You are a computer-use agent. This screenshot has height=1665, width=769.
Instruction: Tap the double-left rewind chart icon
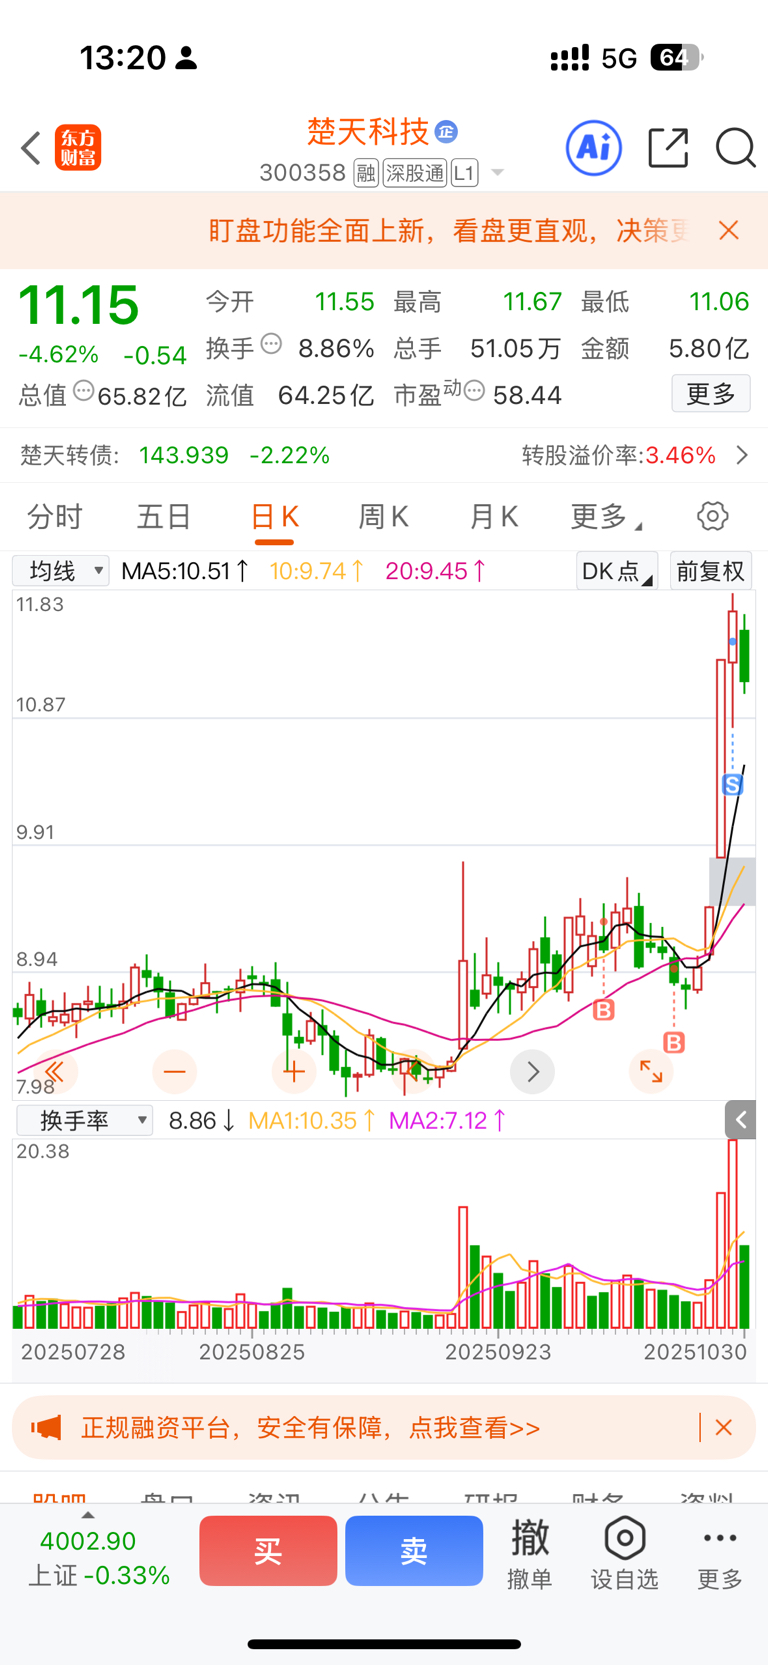click(55, 1072)
